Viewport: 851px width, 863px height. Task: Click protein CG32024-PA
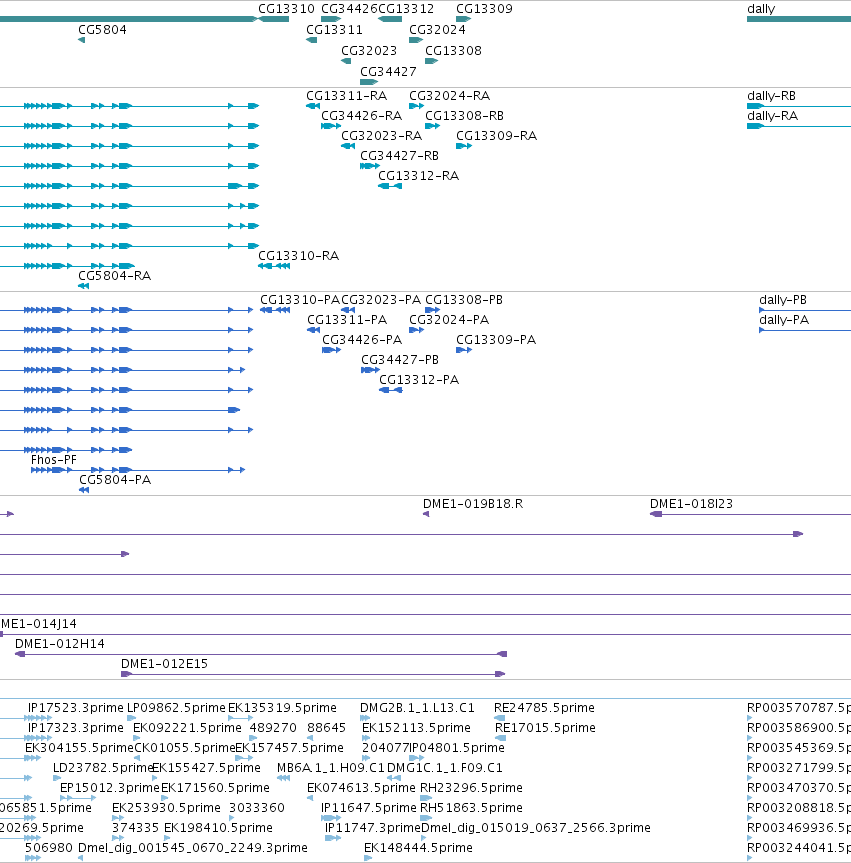click(449, 320)
